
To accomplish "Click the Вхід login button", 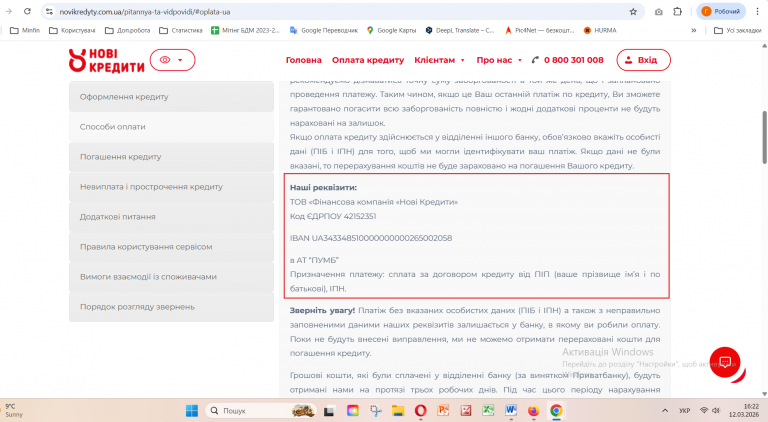I will [643, 60].
